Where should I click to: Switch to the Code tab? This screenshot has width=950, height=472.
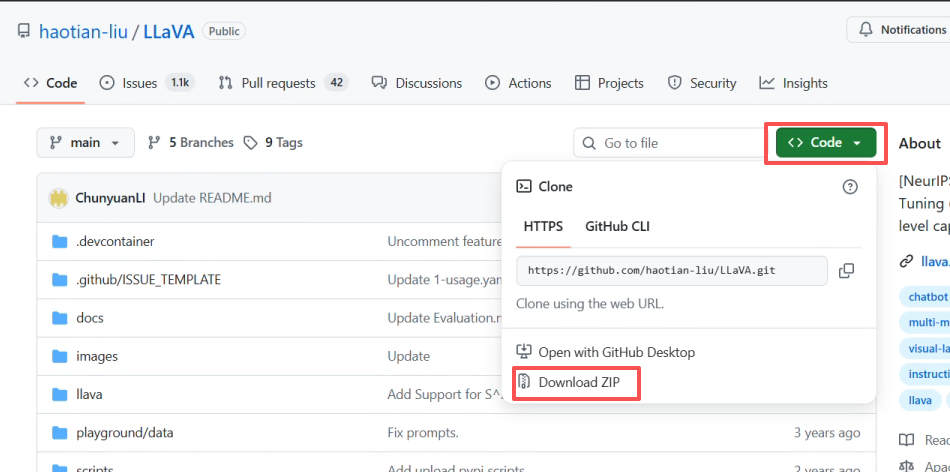pyautogui.click(x=50, y=83)
